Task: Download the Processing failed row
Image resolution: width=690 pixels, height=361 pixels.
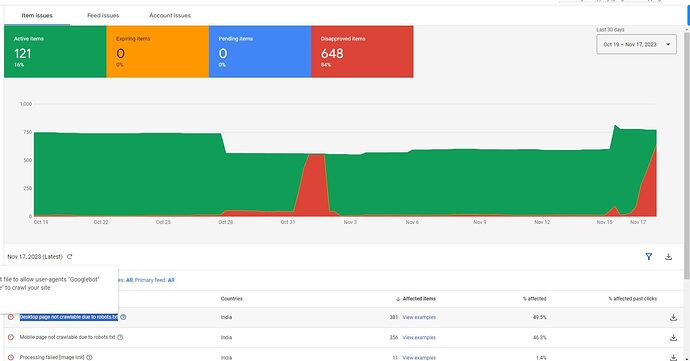Action: pos(673,357)
